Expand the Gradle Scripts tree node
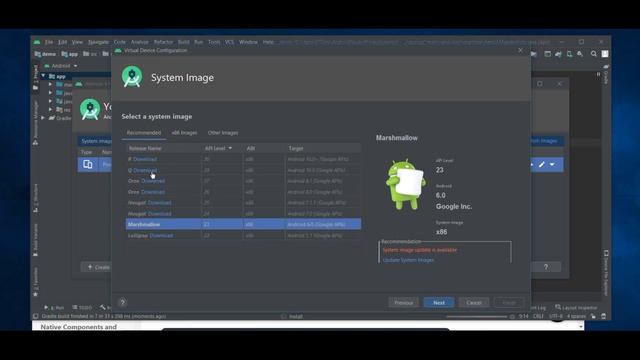 pos(43,118)
